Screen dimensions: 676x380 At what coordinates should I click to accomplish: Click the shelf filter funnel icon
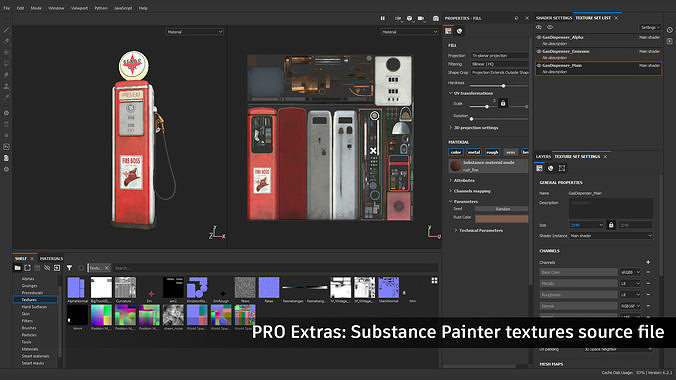(69, 268)
